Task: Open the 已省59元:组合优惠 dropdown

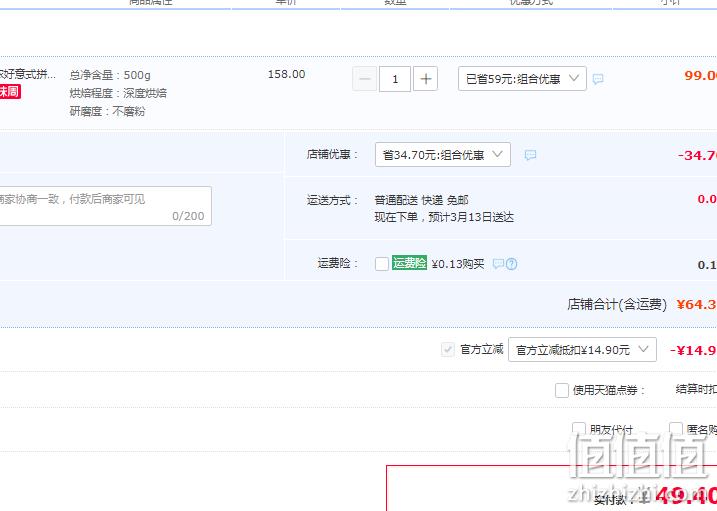Action: [522, 79]
